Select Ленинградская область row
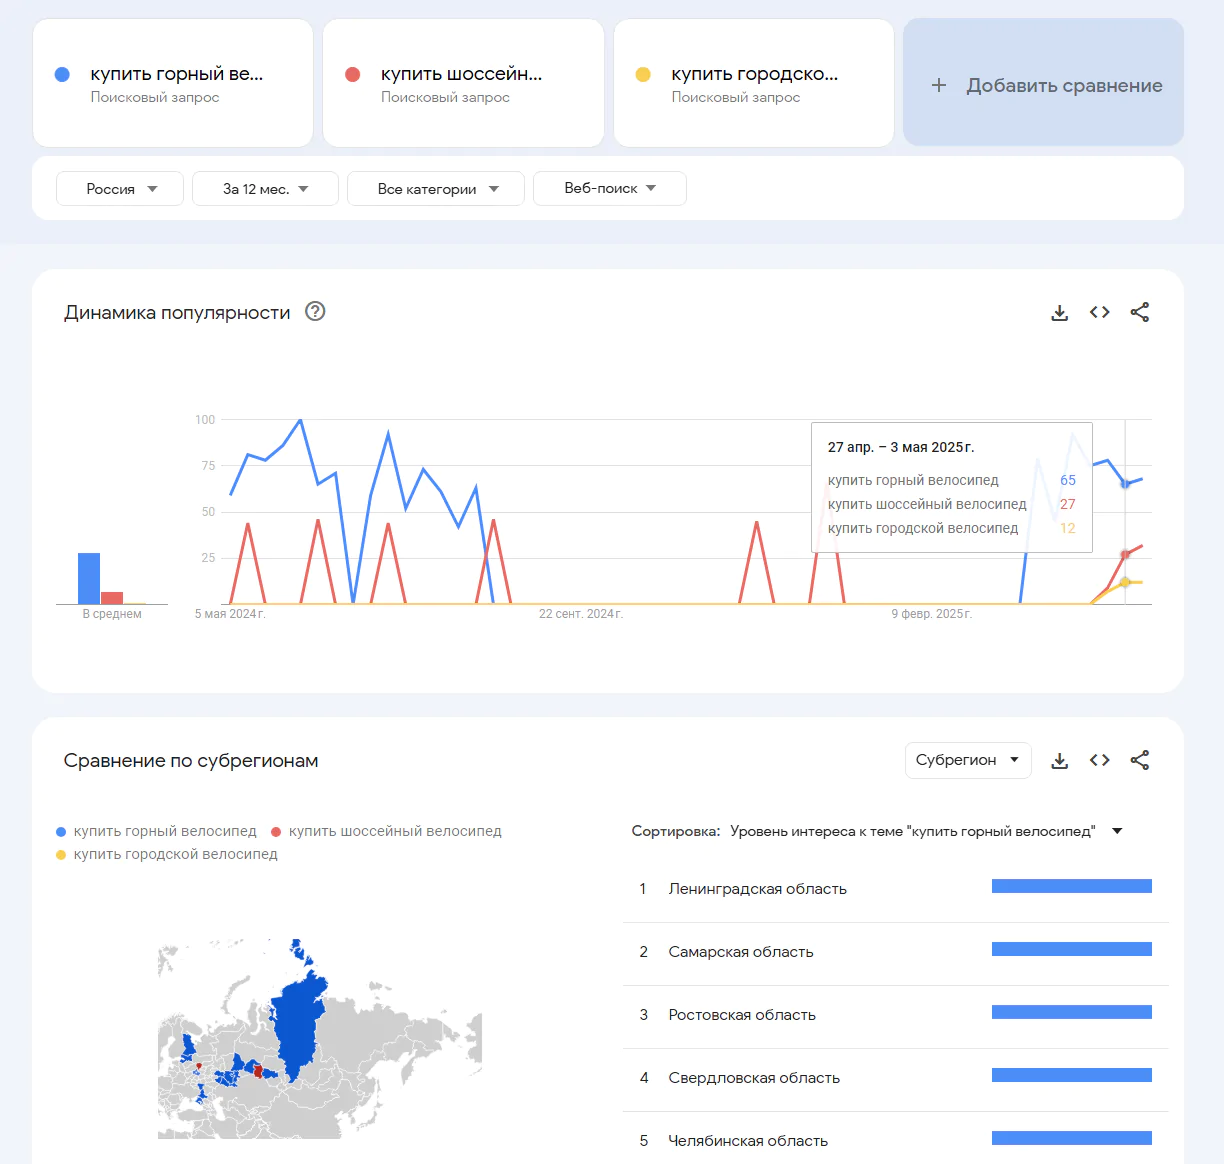1224x1164 pixels. [895, 889]
